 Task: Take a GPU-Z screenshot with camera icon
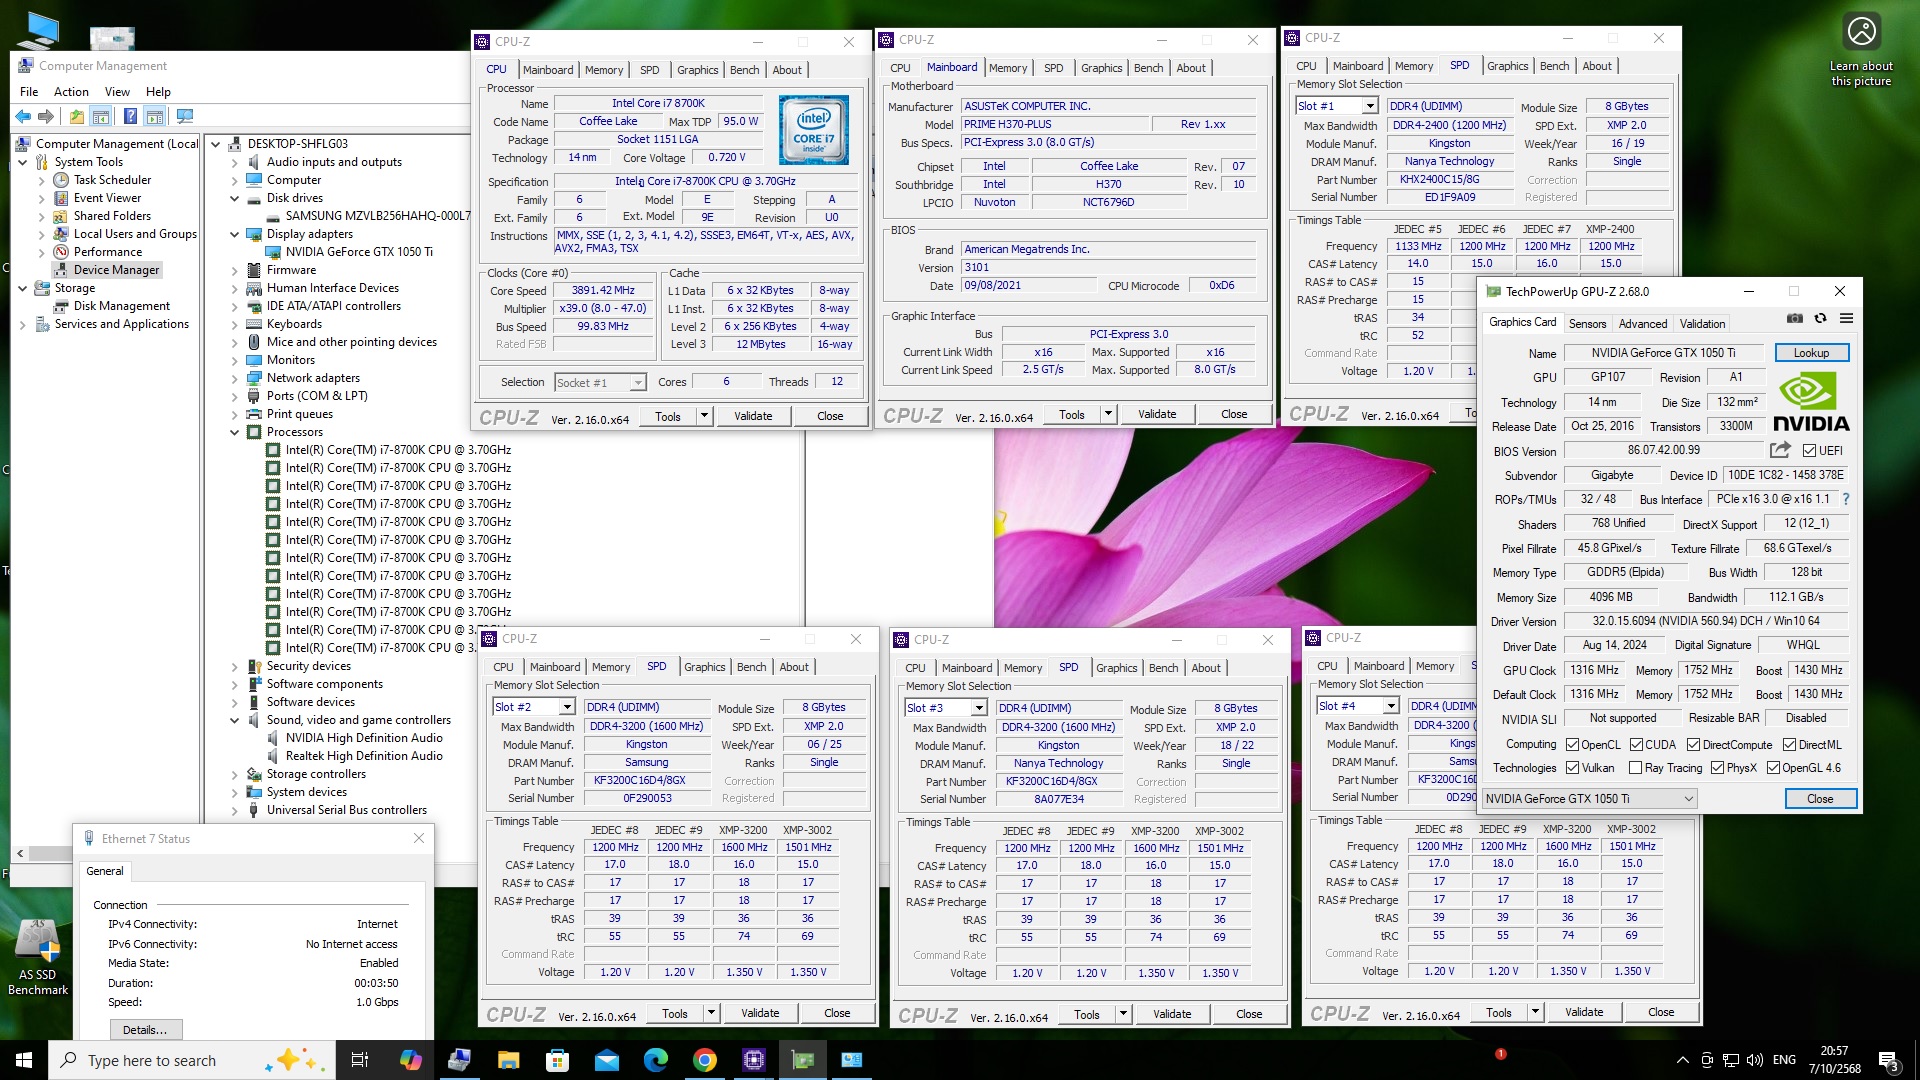click(1795, 319)
